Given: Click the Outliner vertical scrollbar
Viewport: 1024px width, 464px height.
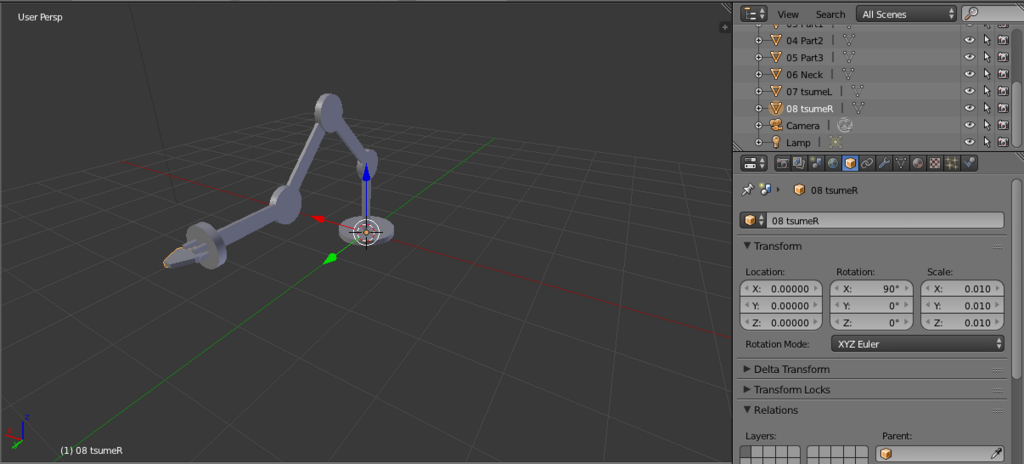Looking at the screenshot, I should click(1017, 114).
